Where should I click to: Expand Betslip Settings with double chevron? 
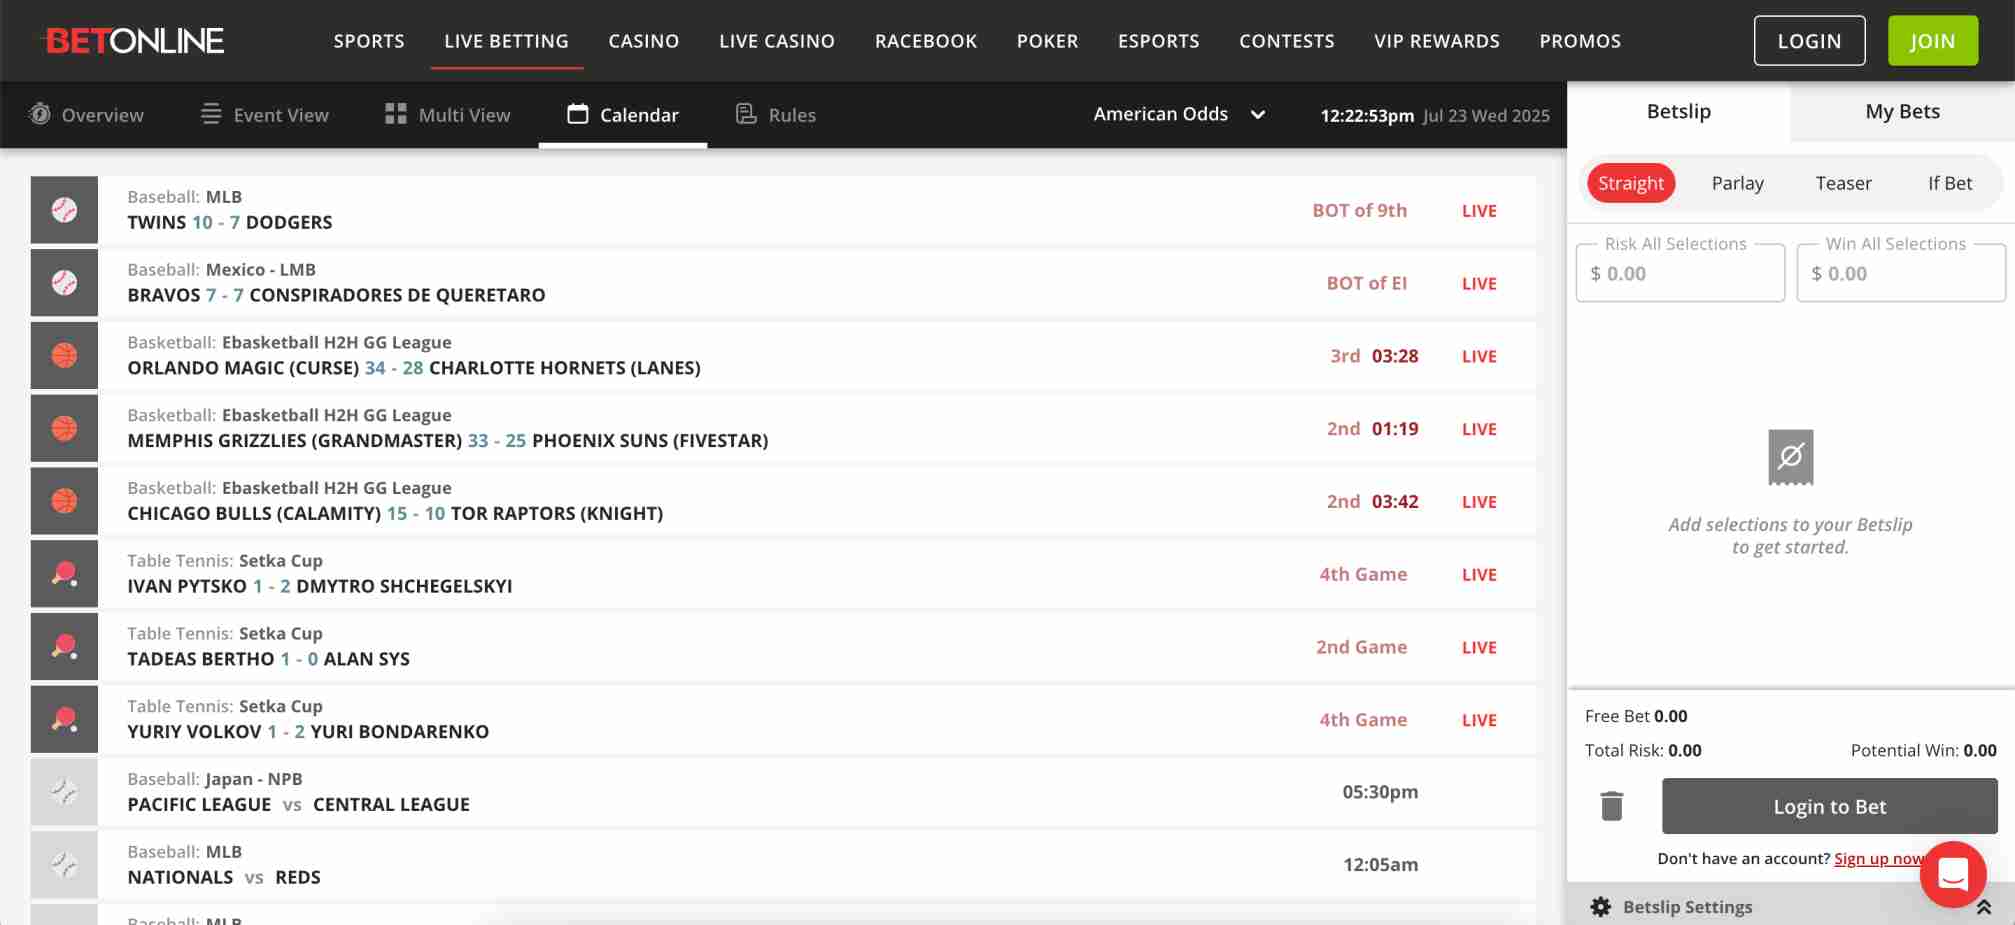(1984, 907)
